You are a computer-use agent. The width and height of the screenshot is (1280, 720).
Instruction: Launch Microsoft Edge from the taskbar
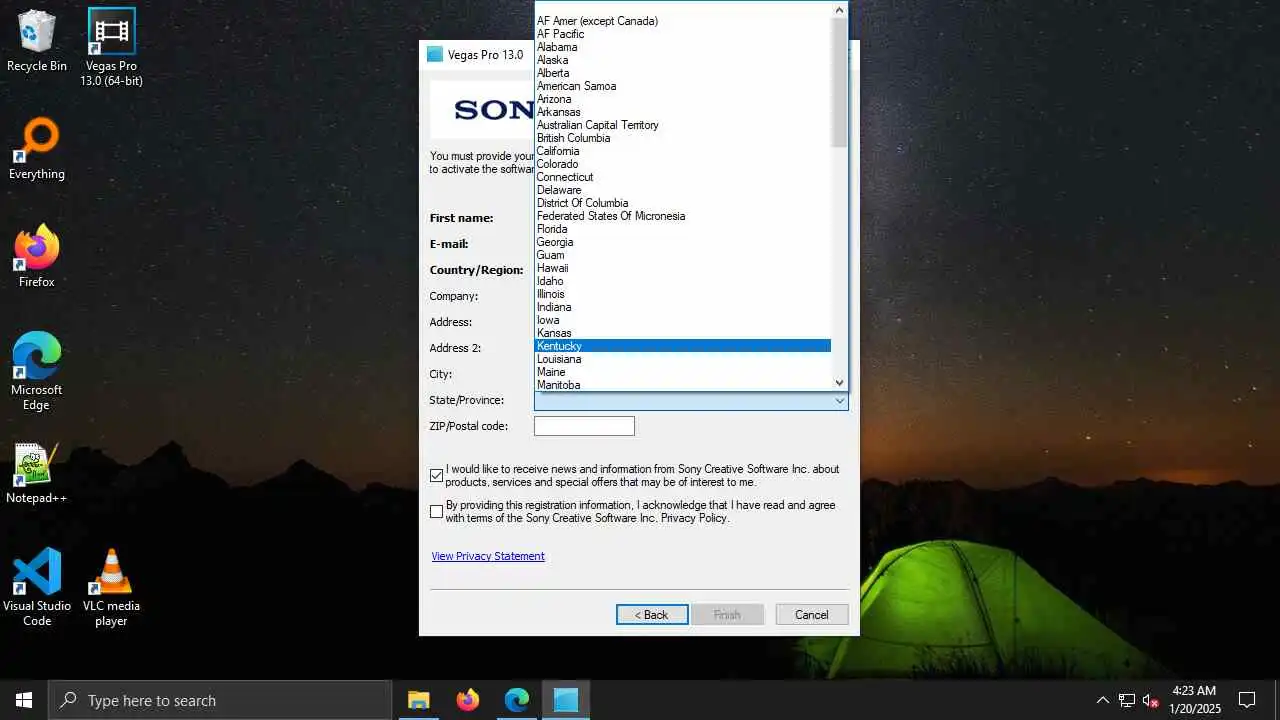(516, 700)
